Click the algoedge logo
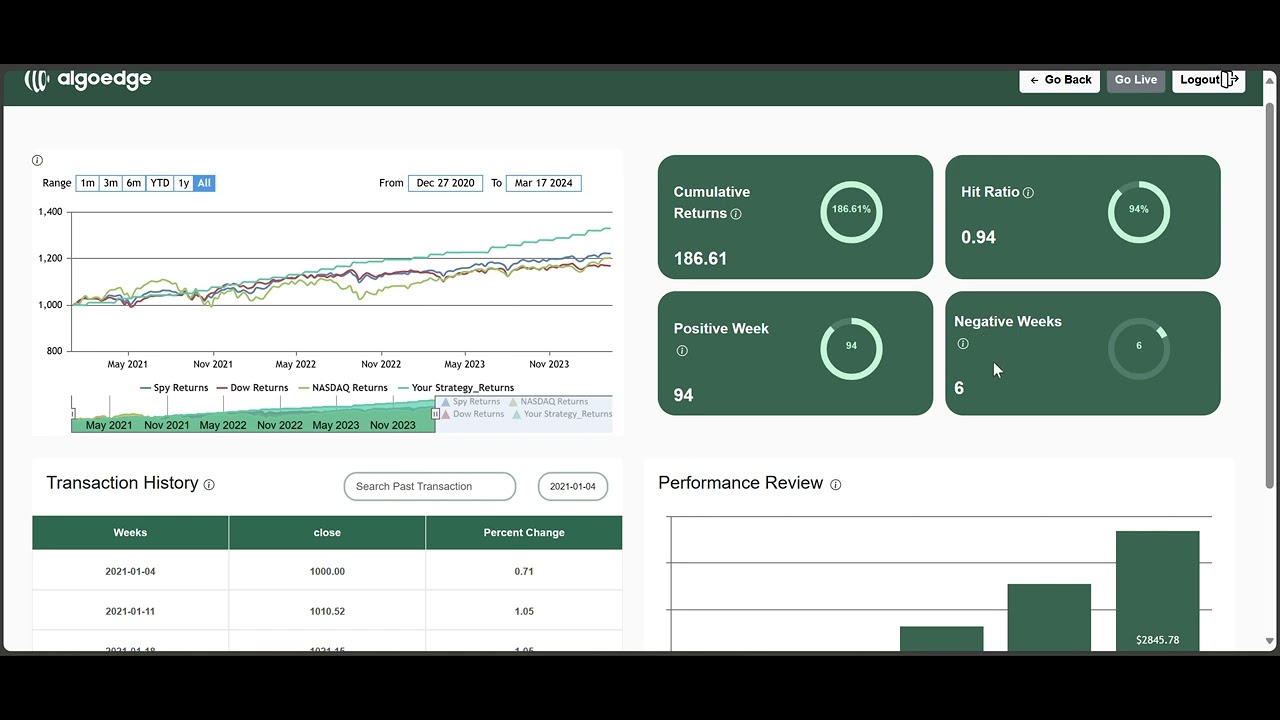 (x=88, y=80)
